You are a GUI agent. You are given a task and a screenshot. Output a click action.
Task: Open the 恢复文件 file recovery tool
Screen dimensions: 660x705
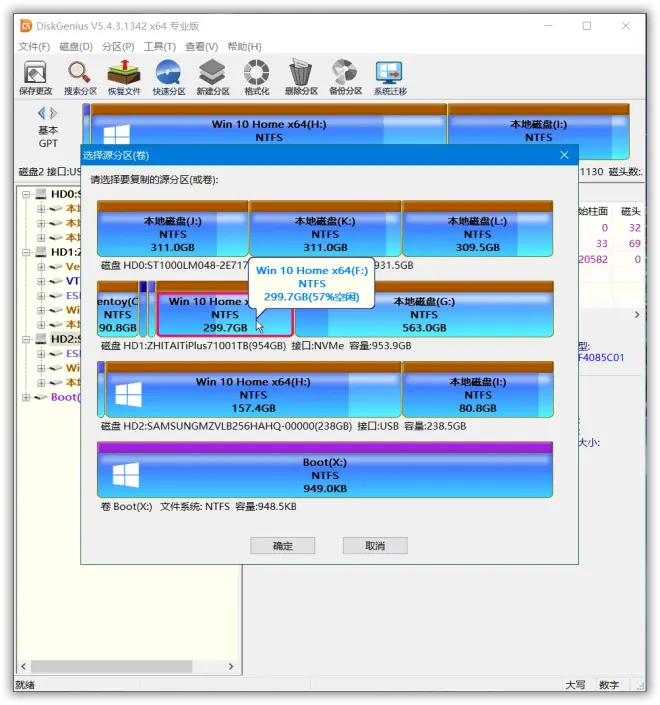(x=124, y=78)
